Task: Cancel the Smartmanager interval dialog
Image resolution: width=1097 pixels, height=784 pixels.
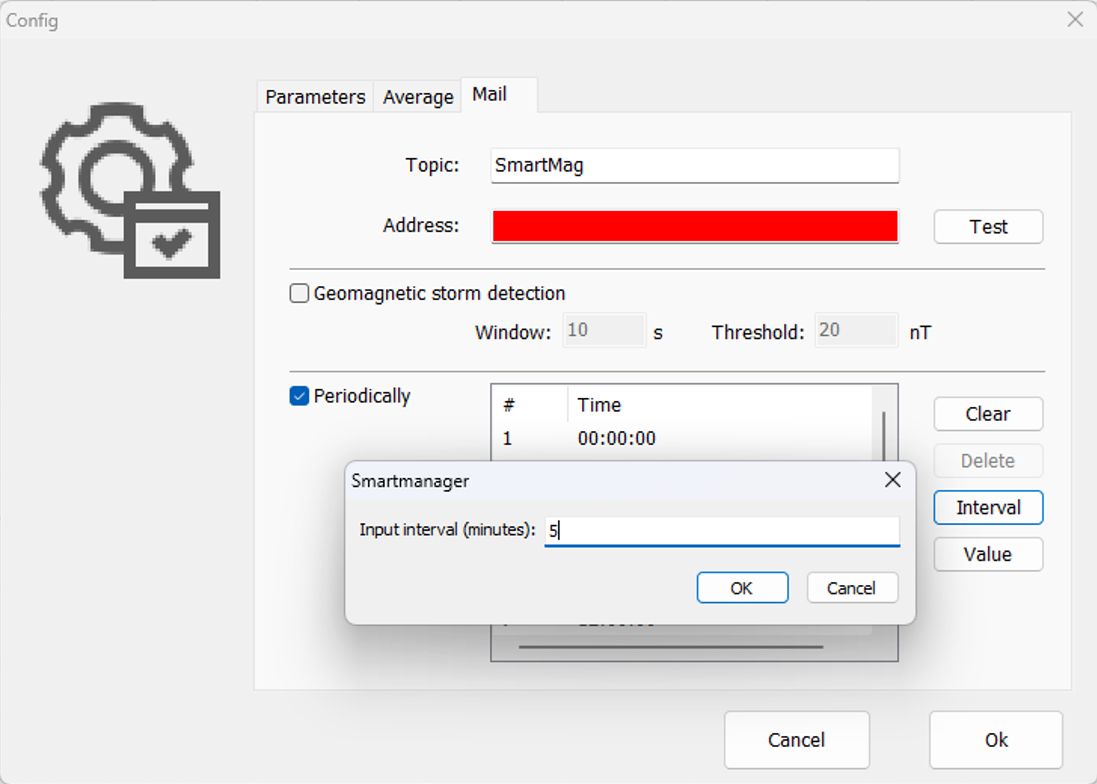Action: pos(852,588)
